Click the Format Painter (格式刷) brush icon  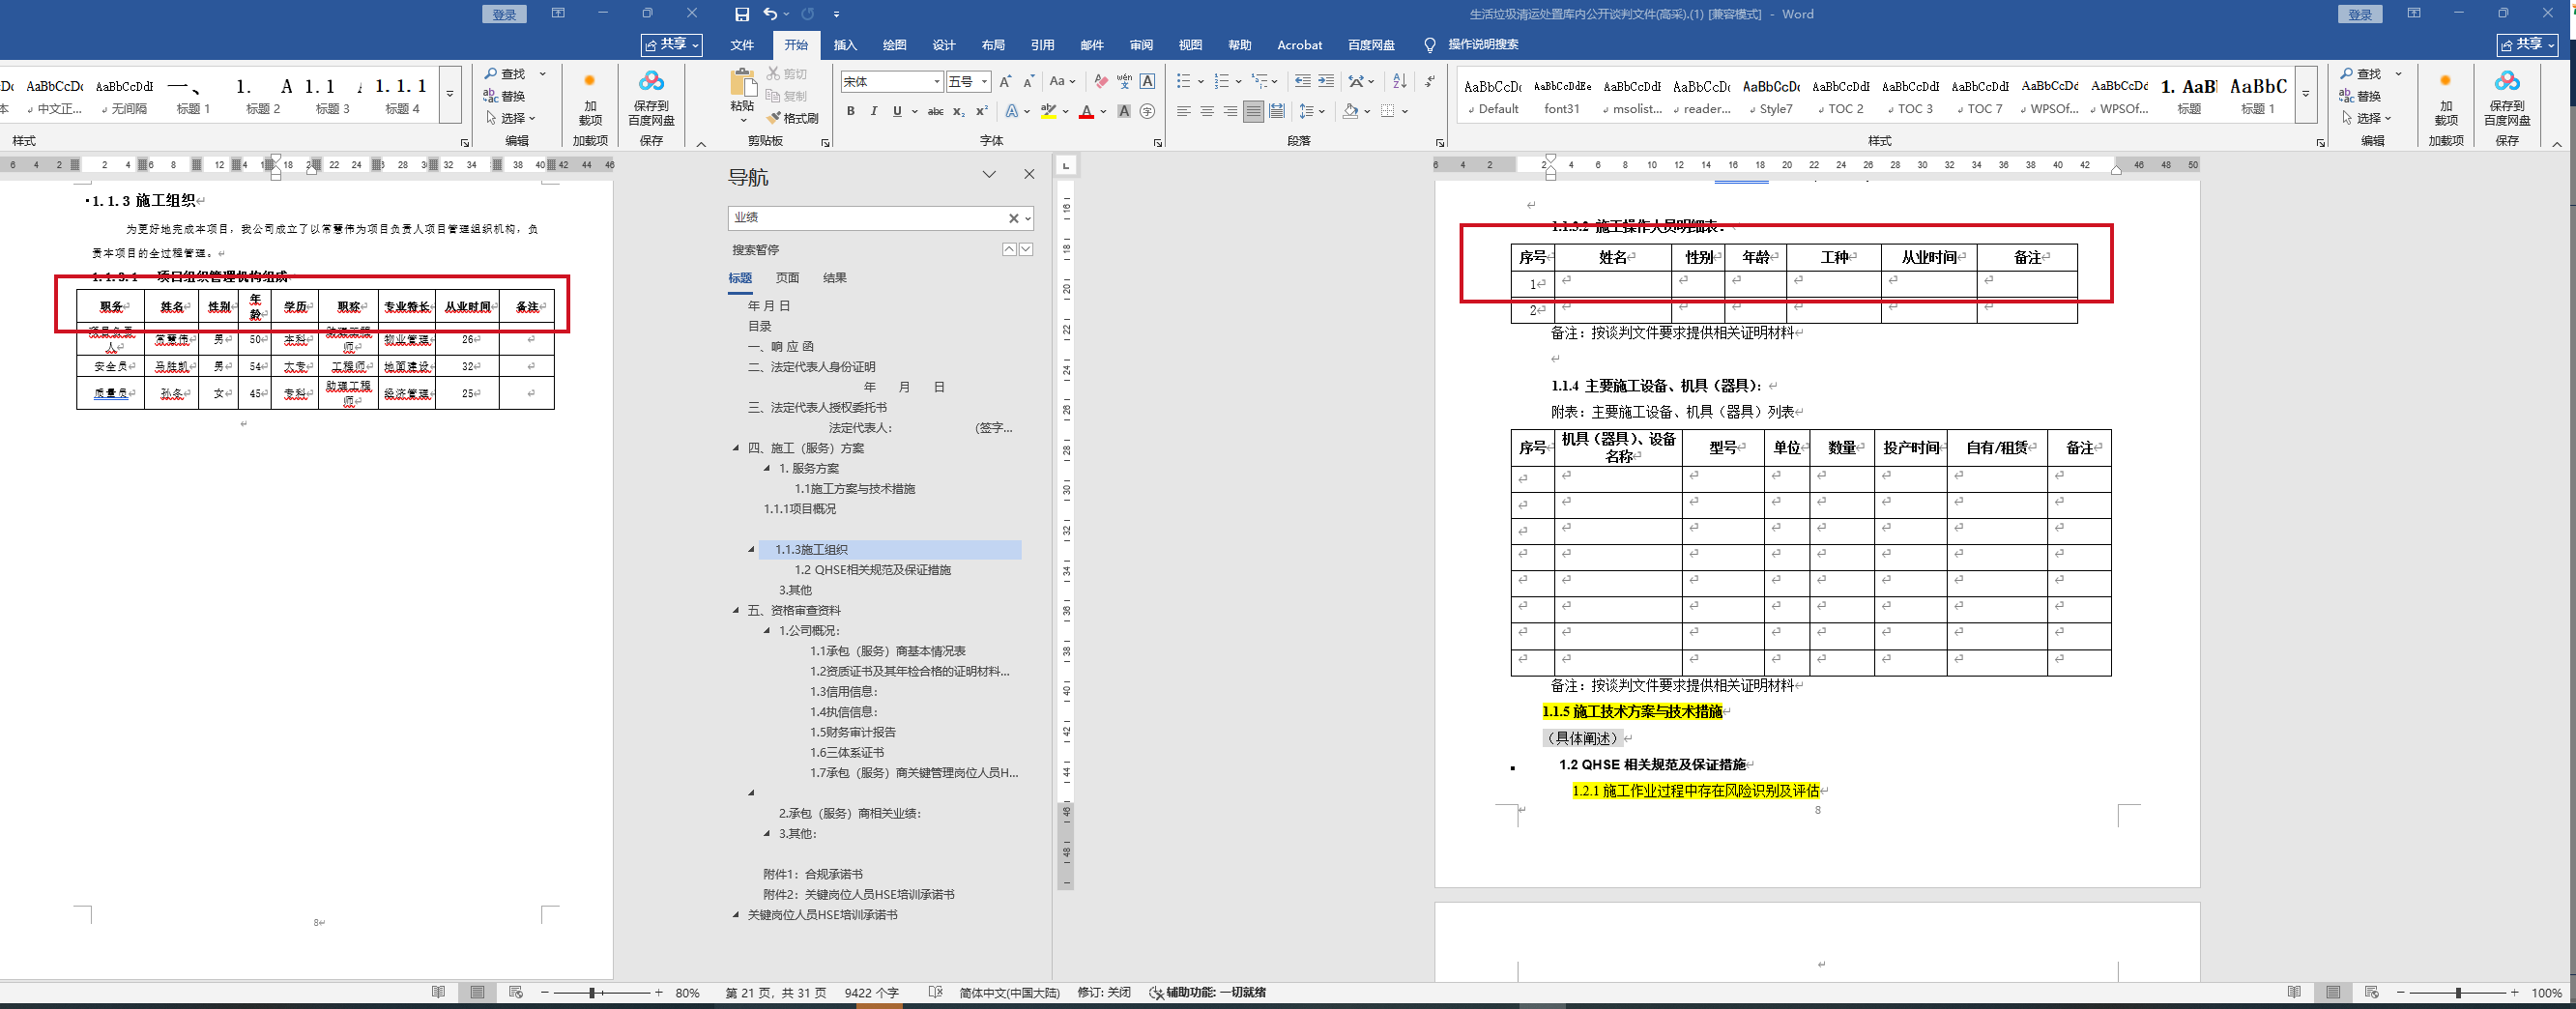(x=774, y=118)
